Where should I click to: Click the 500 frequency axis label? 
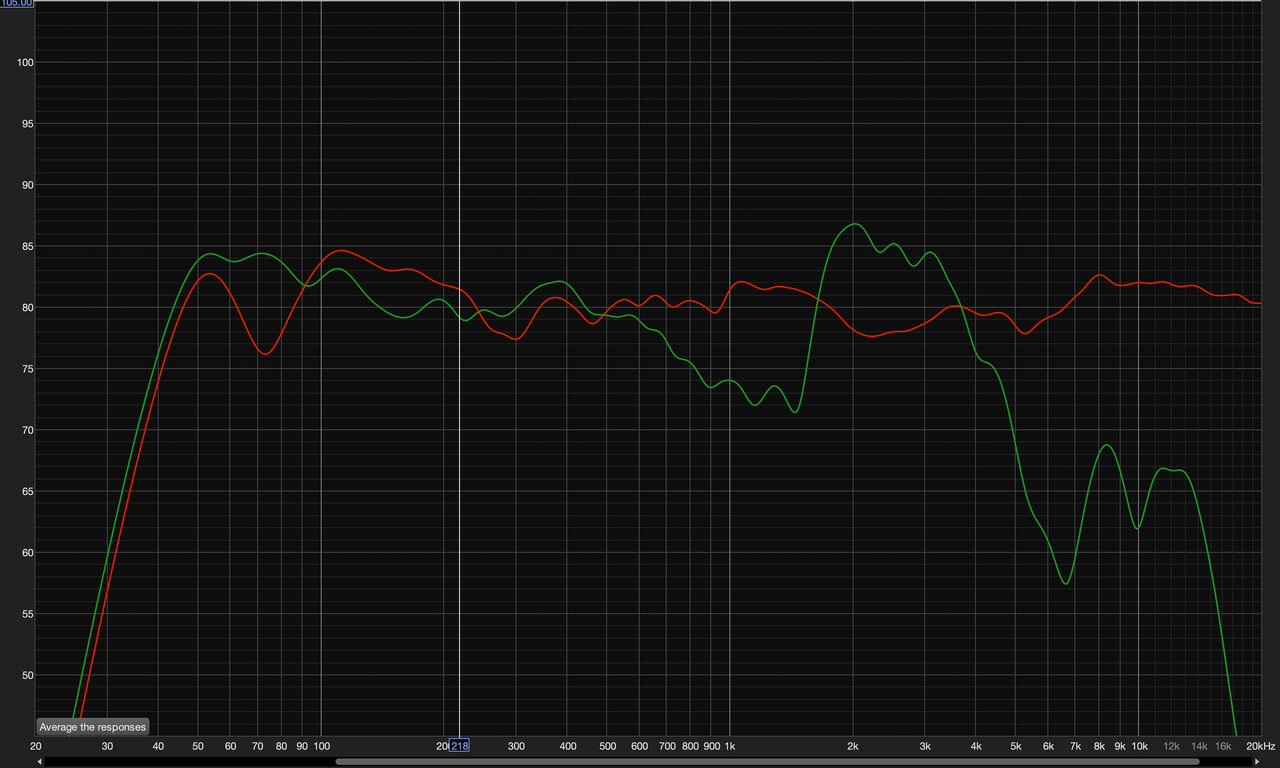pyautogui.click(x=607, y=746)
